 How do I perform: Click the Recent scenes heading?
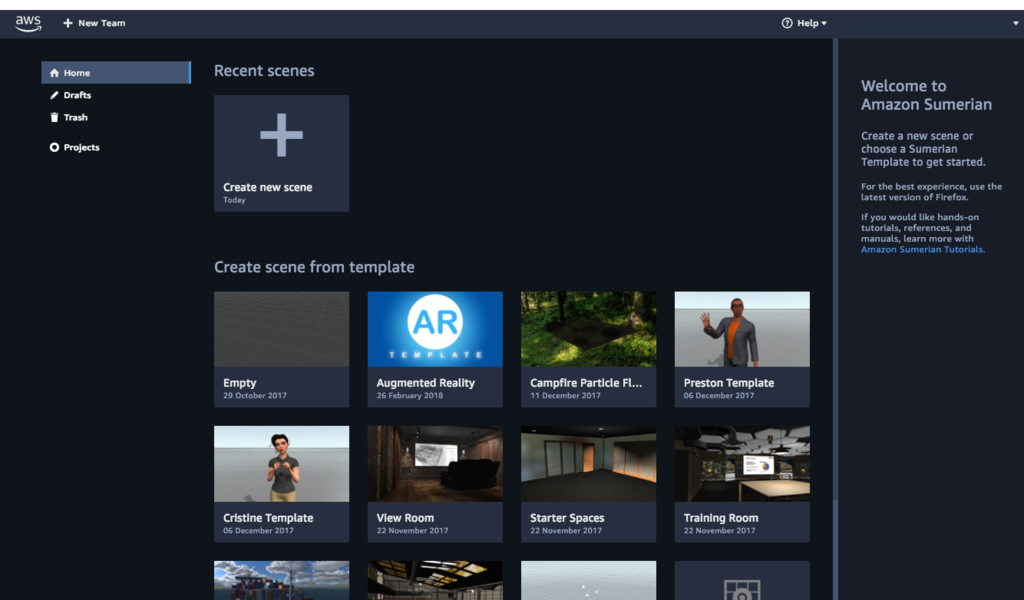point(264,71)
